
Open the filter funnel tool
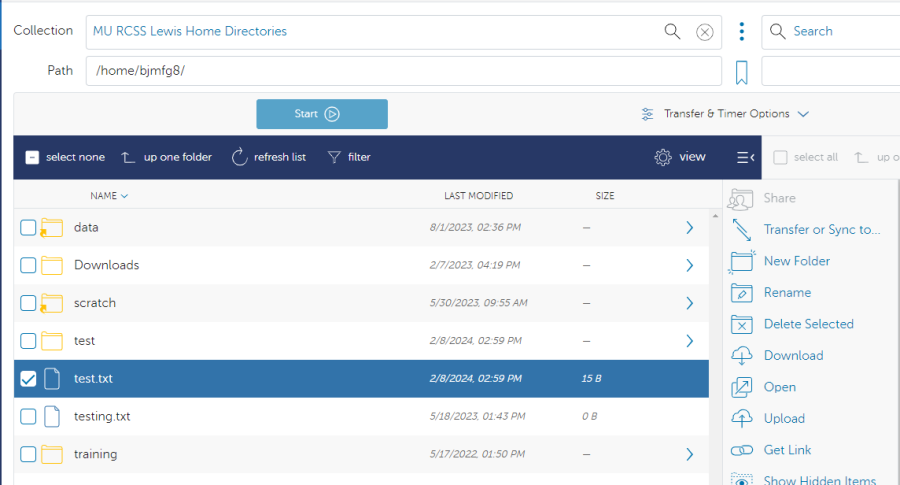tap(349, 157)
